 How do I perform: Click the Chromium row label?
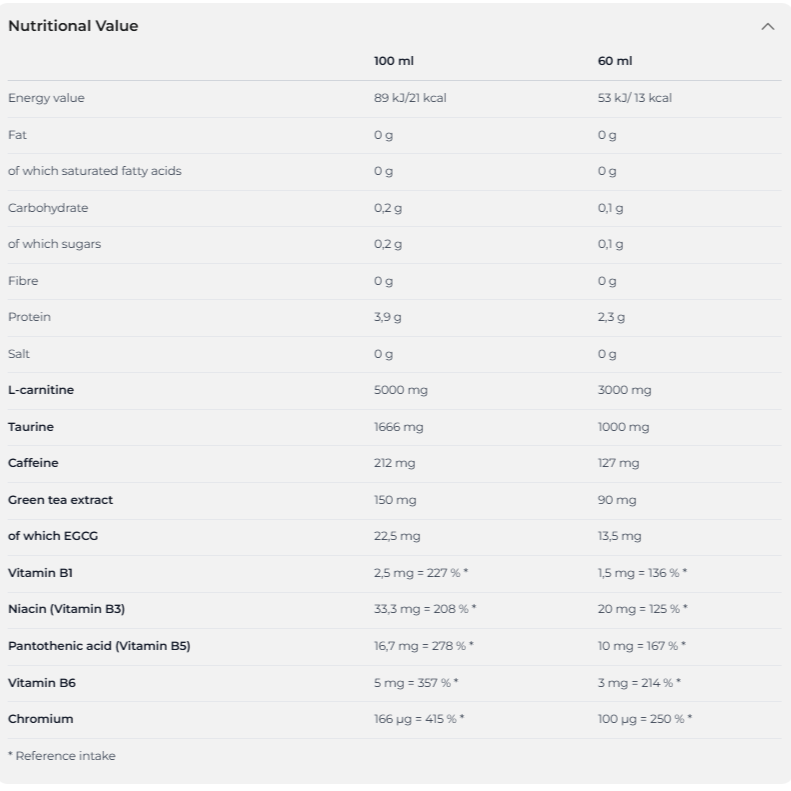click(x=41, y=719)
